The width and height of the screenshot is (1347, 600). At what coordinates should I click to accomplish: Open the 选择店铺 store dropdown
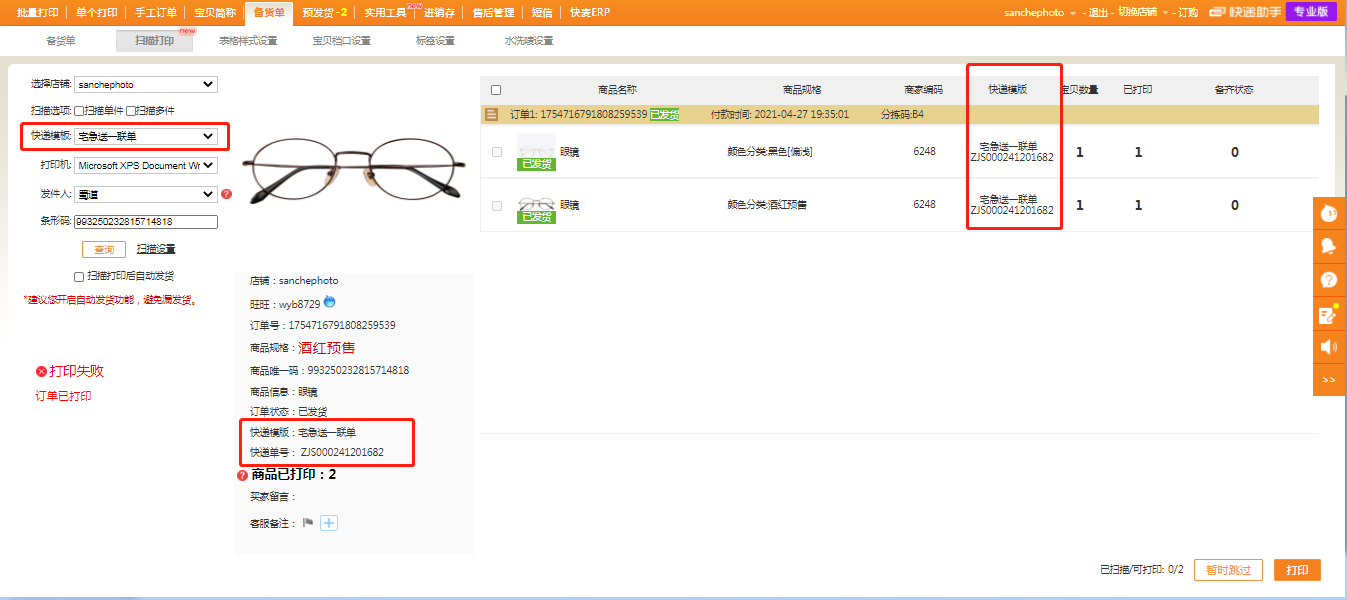(146, 85)
